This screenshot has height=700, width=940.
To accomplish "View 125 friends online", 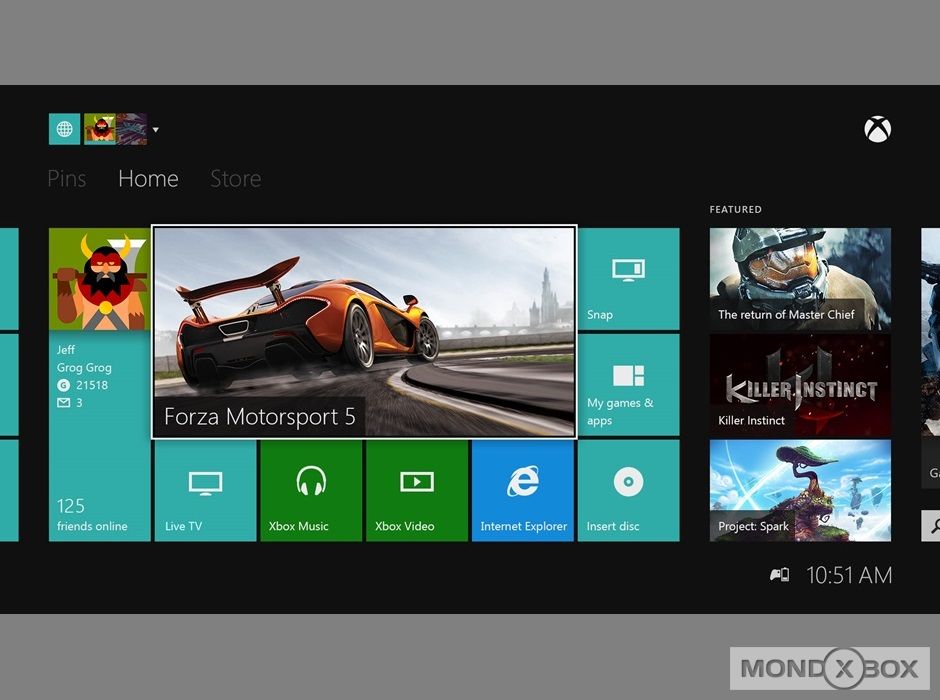I will [x=99, y=512].
